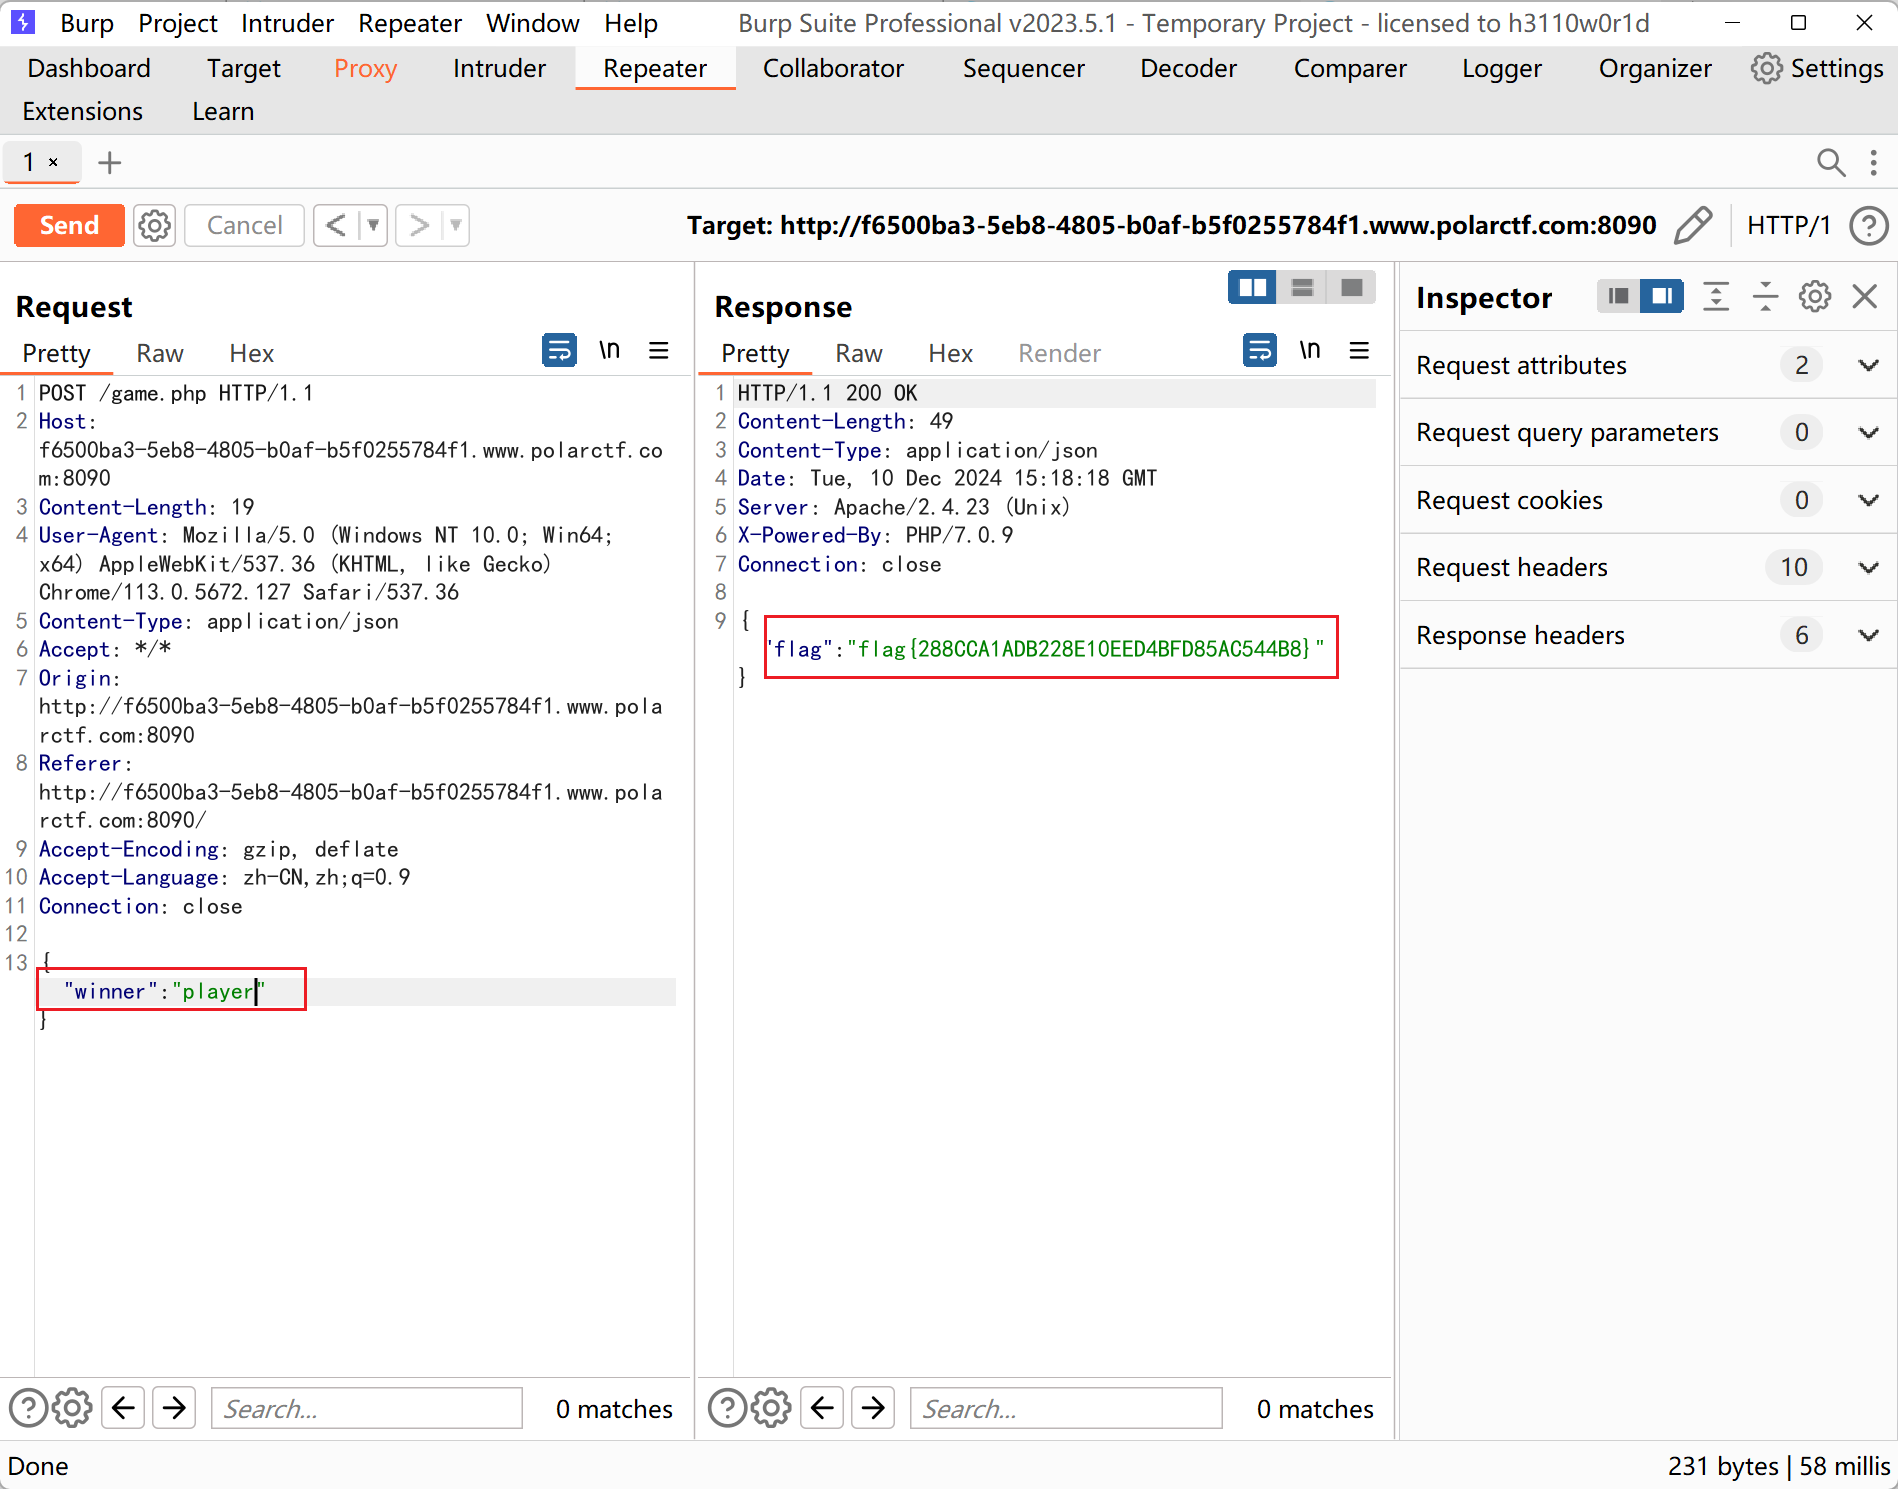Image resolution: width=1898 pixels, height=1489 pixels.
Task: Jump to previous request search match
Action: point(123,1408)
